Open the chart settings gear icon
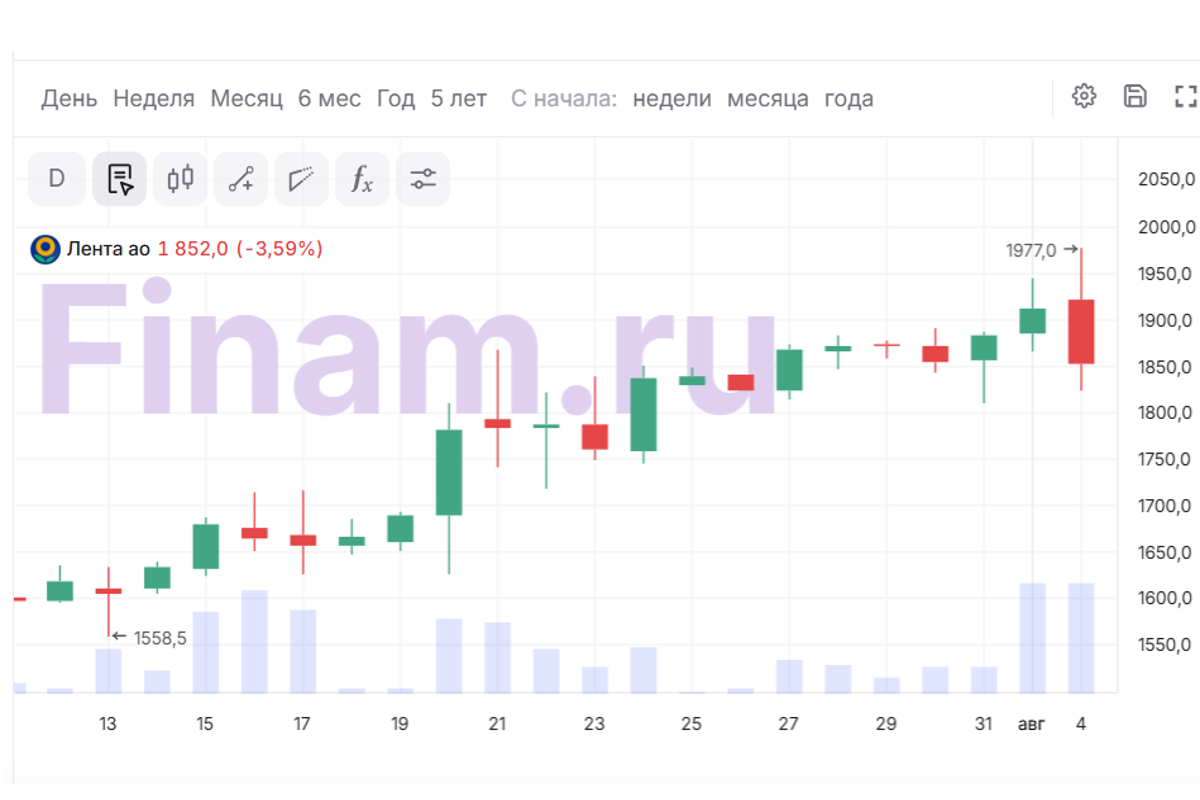Image resolution: width=1200 pixels, height=800 pixels. tap(1084, 96)
